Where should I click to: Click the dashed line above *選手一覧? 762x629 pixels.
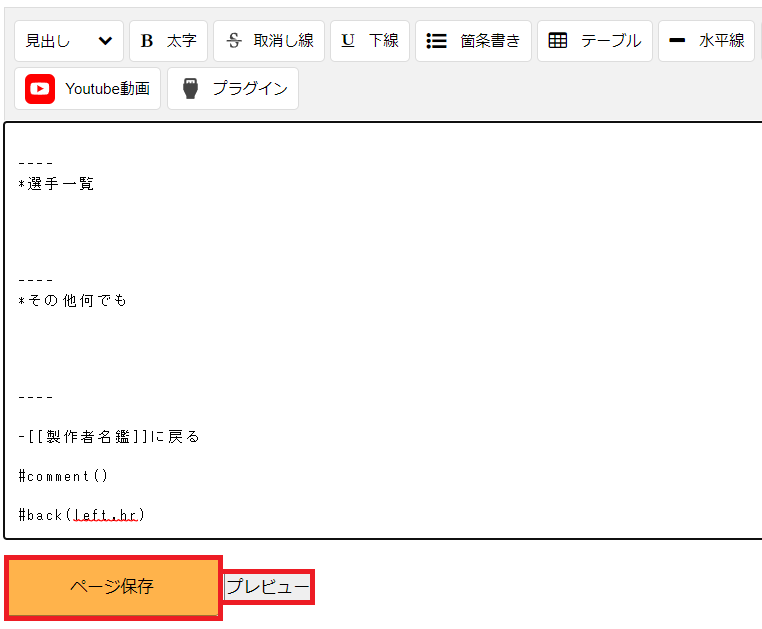(x=35, y=164)
